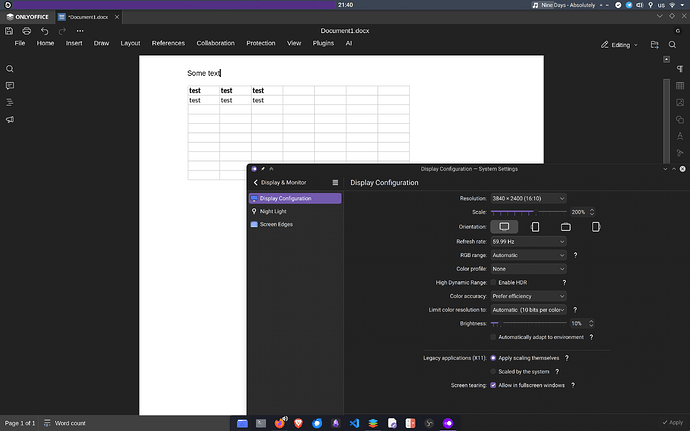This screenshot has width=690, height=431.
Task: Open the three-dots quick access menu
Action: [80, 31]
